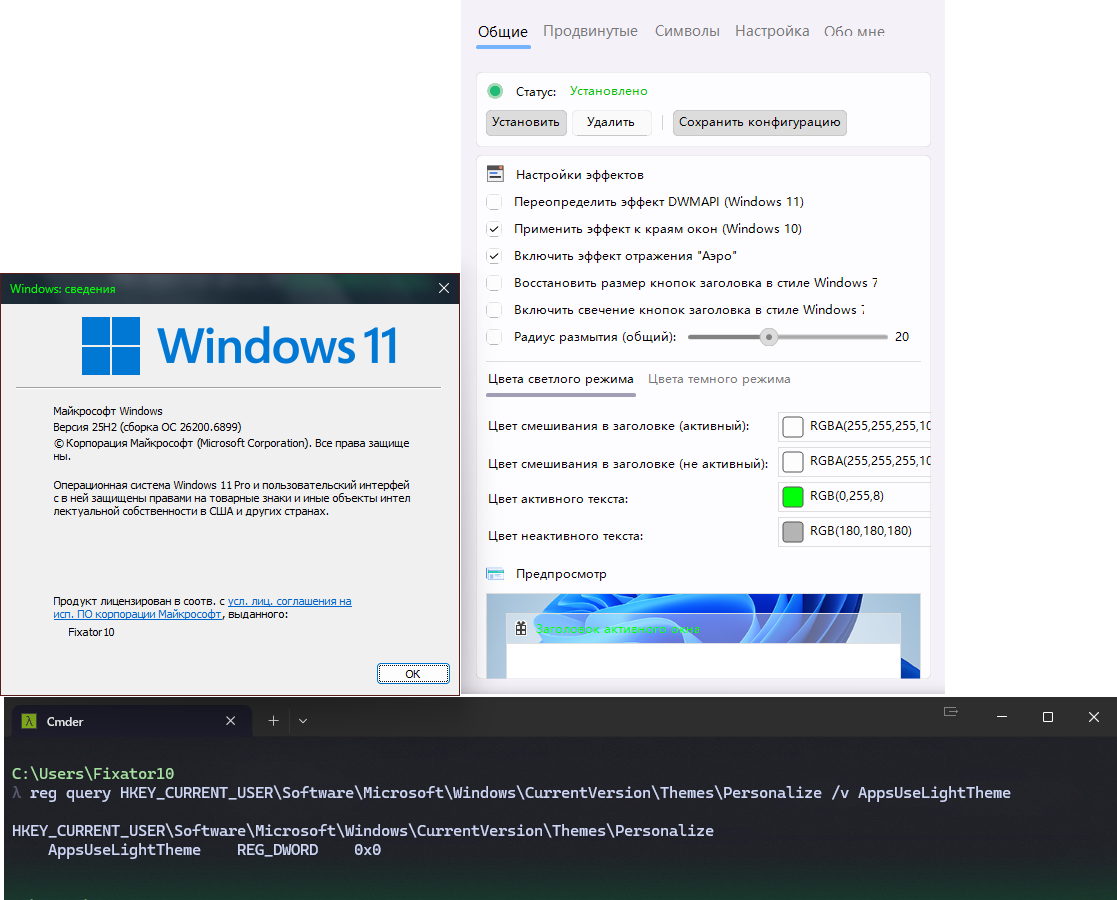Click the preview section icon

tap(495, 574)
